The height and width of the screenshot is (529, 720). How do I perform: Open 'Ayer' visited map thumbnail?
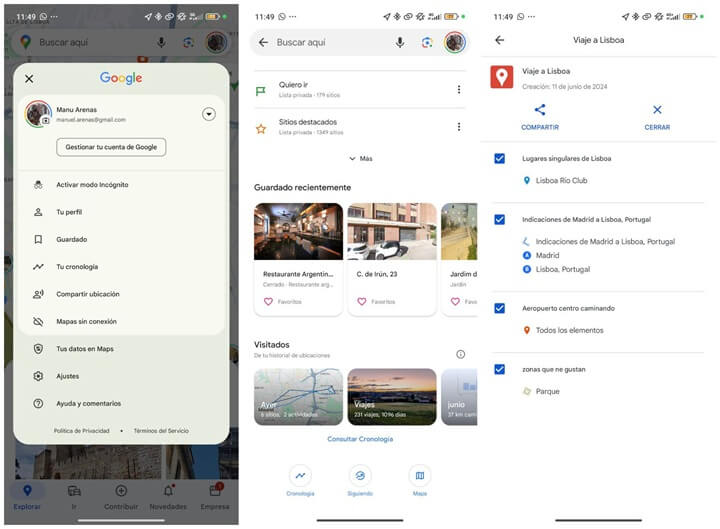[x=298, y=397]
